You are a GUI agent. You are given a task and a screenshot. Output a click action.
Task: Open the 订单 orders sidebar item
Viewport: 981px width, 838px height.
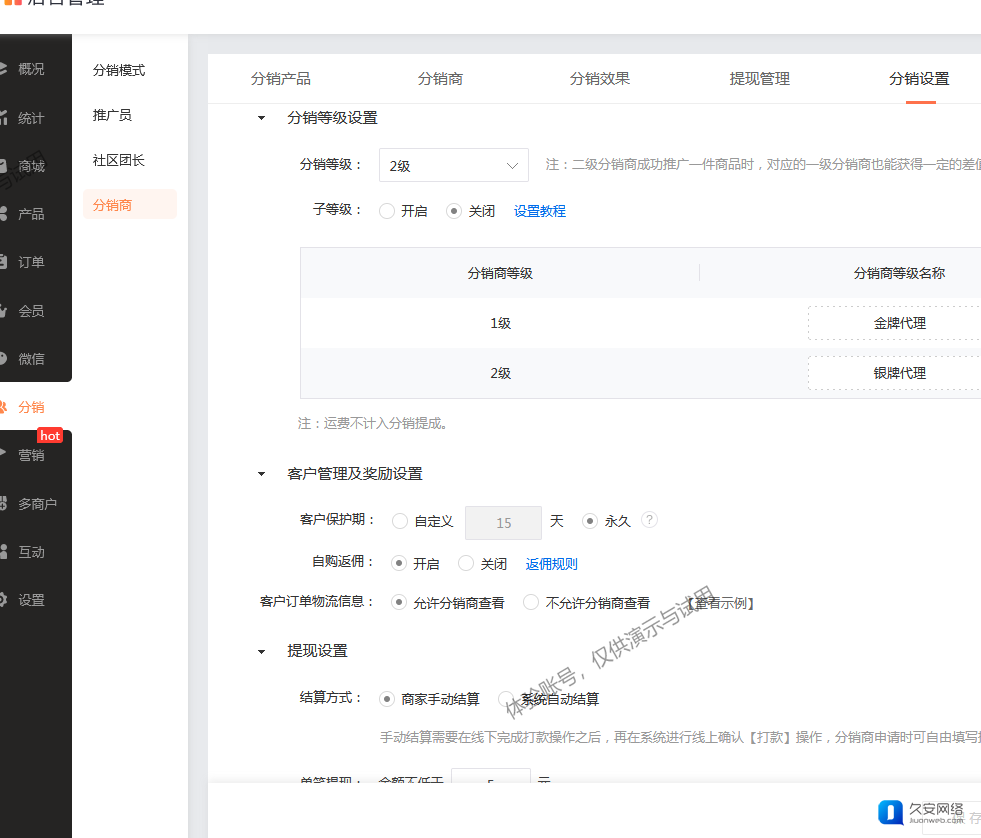click(30, 262)
